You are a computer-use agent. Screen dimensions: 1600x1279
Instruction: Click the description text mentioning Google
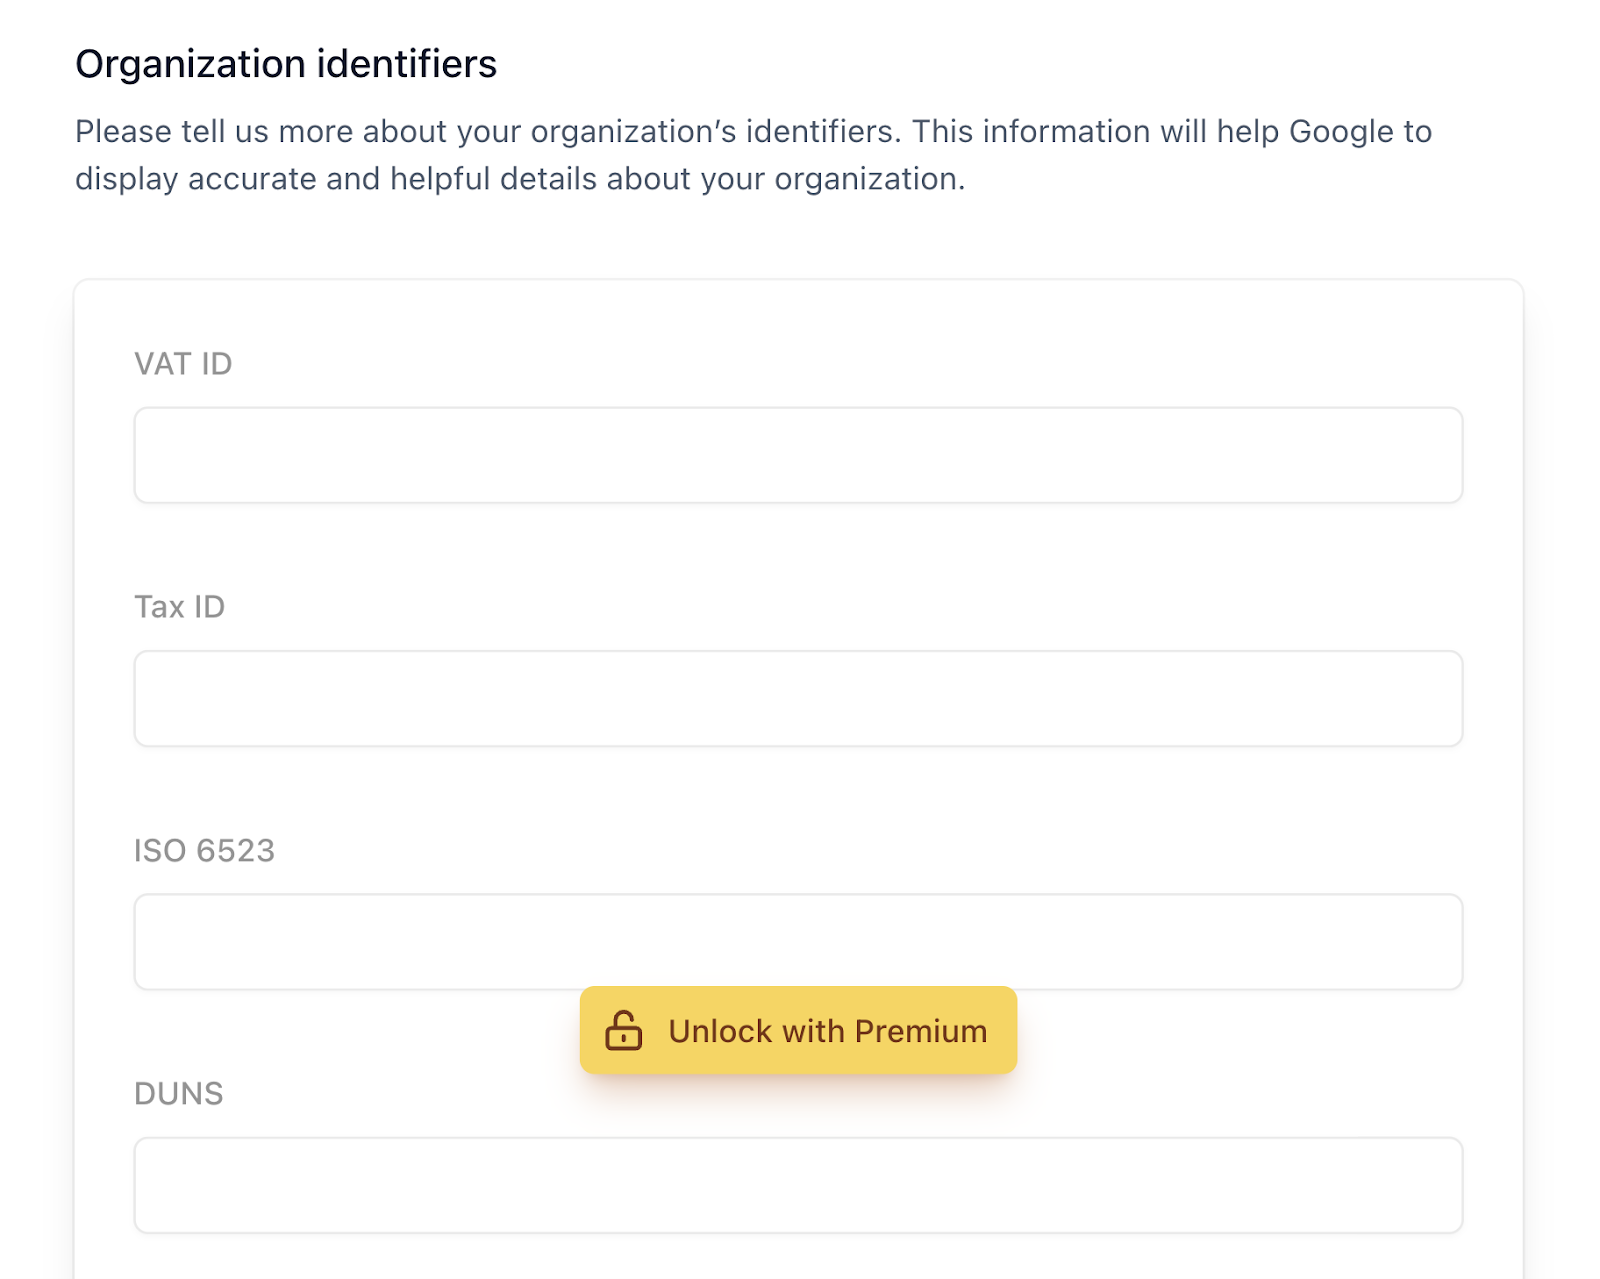753,155
